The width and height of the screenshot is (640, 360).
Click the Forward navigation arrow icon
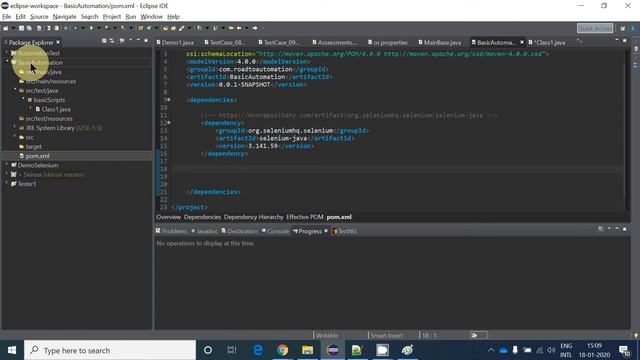pos(255,28)
